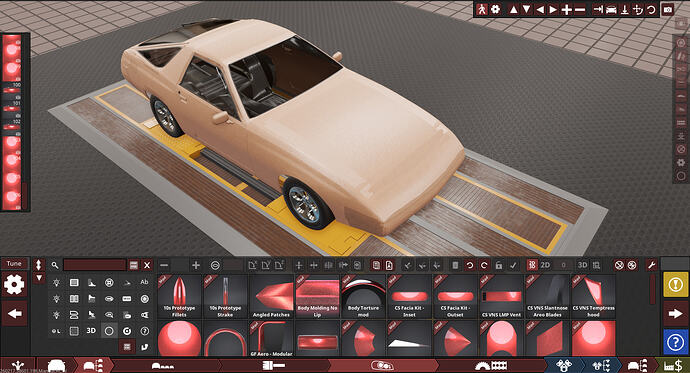Image resolution: width=690 pixels, height=373 pixels.
Task: Toggle the 3D placement mode
Action: [x=582, y=265]
